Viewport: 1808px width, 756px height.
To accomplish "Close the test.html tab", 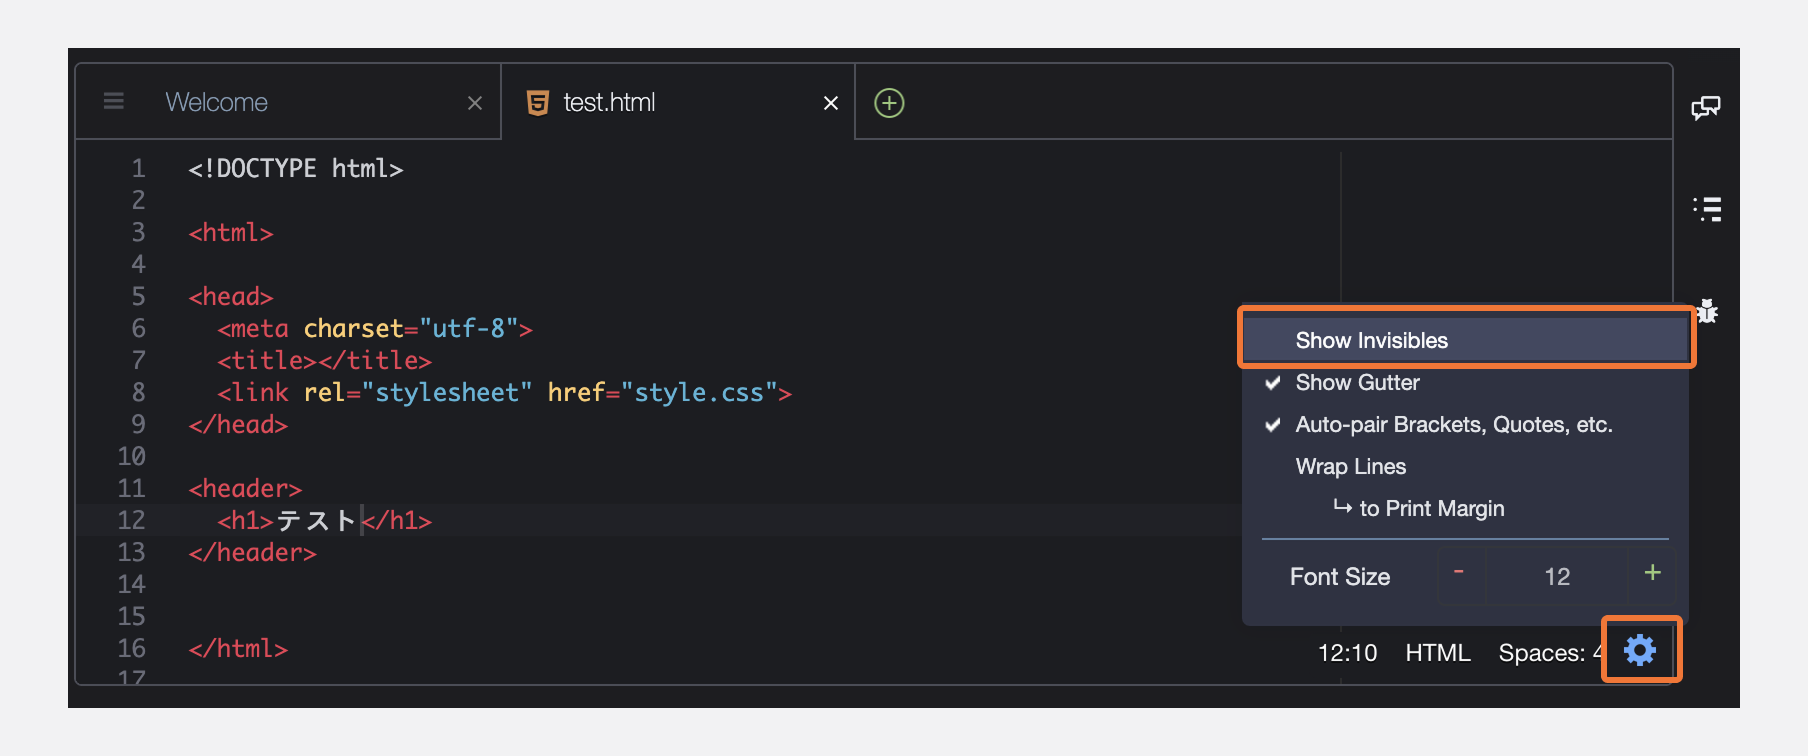I will [831, 103].
